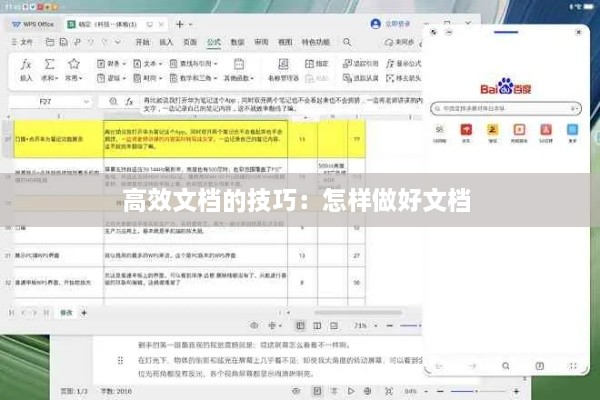Click the undo arrow in quick toolbar
The image size is (600, 400).
click(x=91, y=42)
